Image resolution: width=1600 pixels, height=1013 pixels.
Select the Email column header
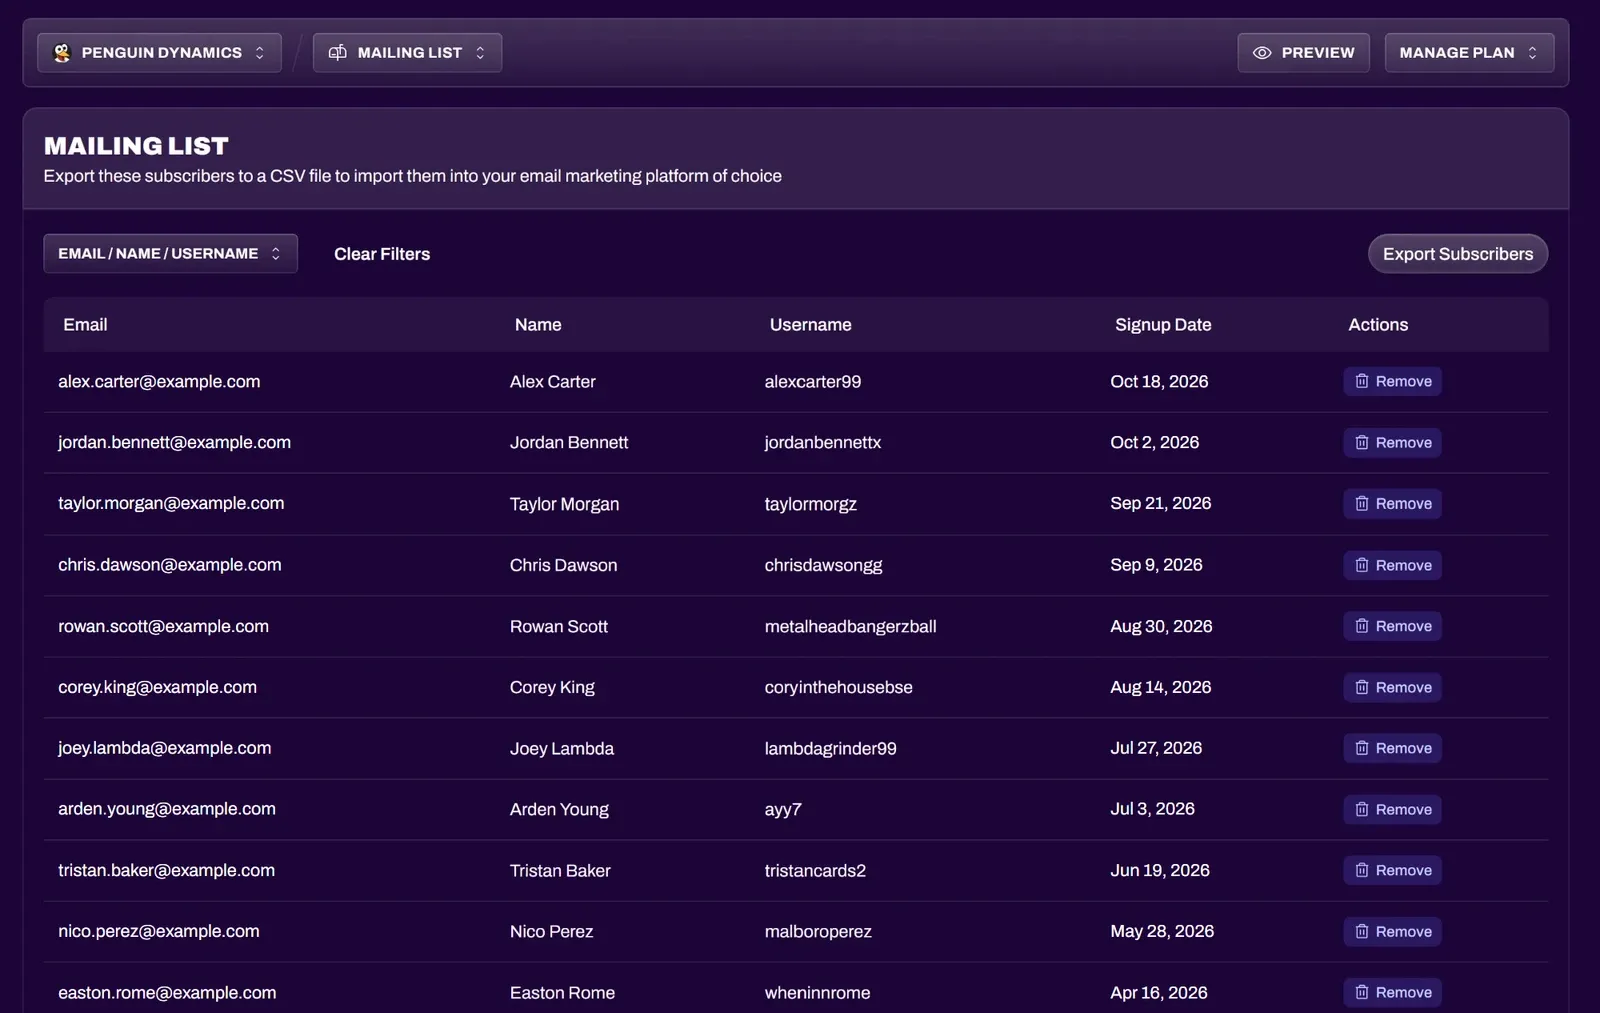pos(85,325)
